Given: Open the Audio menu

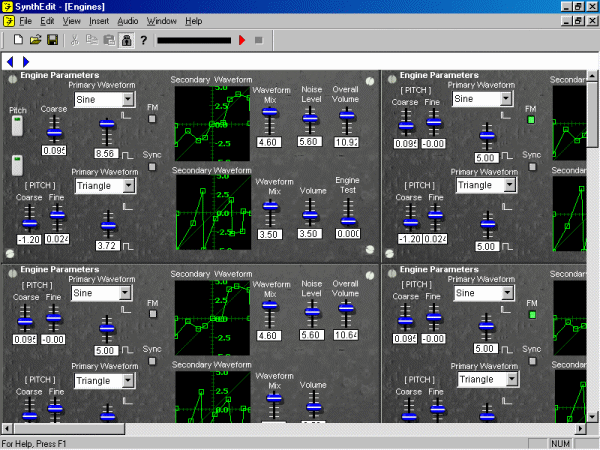Looking at the screenshot, I should coord(128,20).
